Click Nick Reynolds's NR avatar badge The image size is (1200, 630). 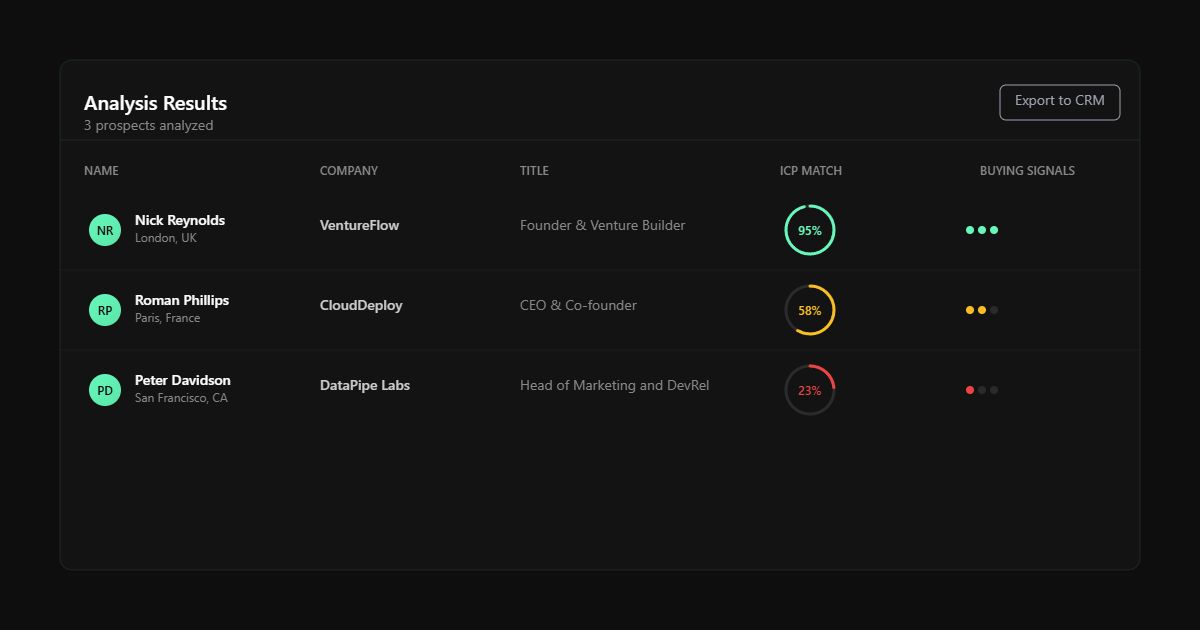point(105,229)
